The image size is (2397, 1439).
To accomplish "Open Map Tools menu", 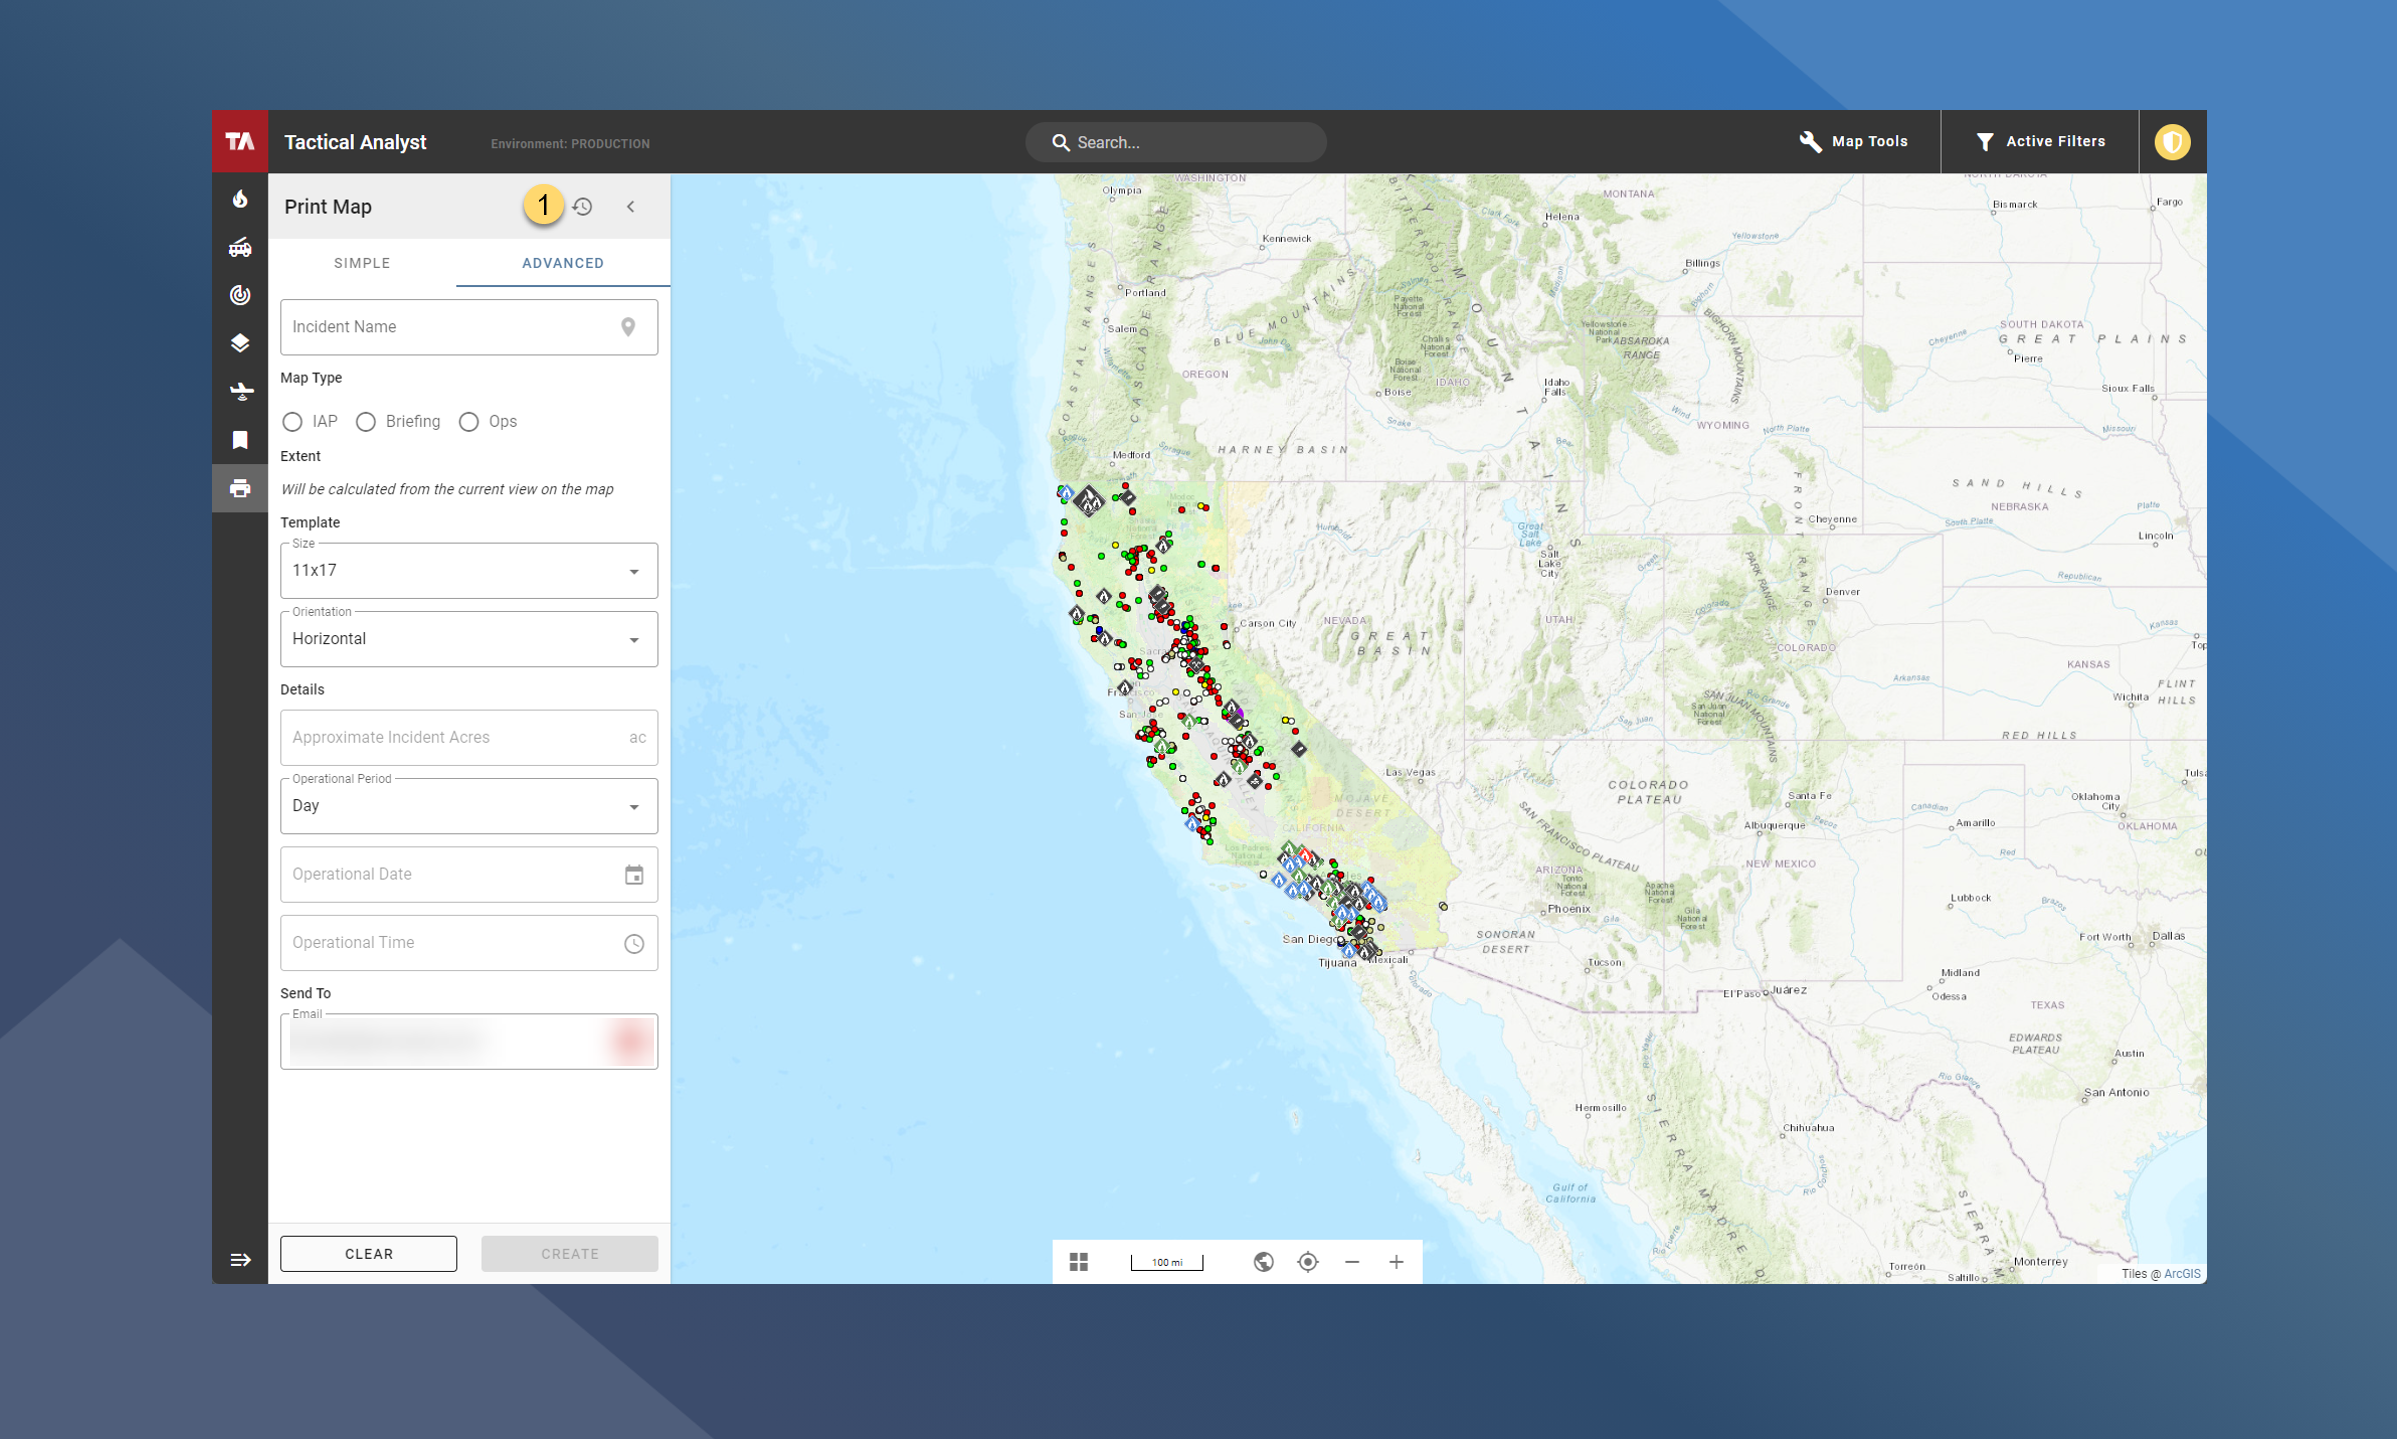I will click(x=1853, y=142).
